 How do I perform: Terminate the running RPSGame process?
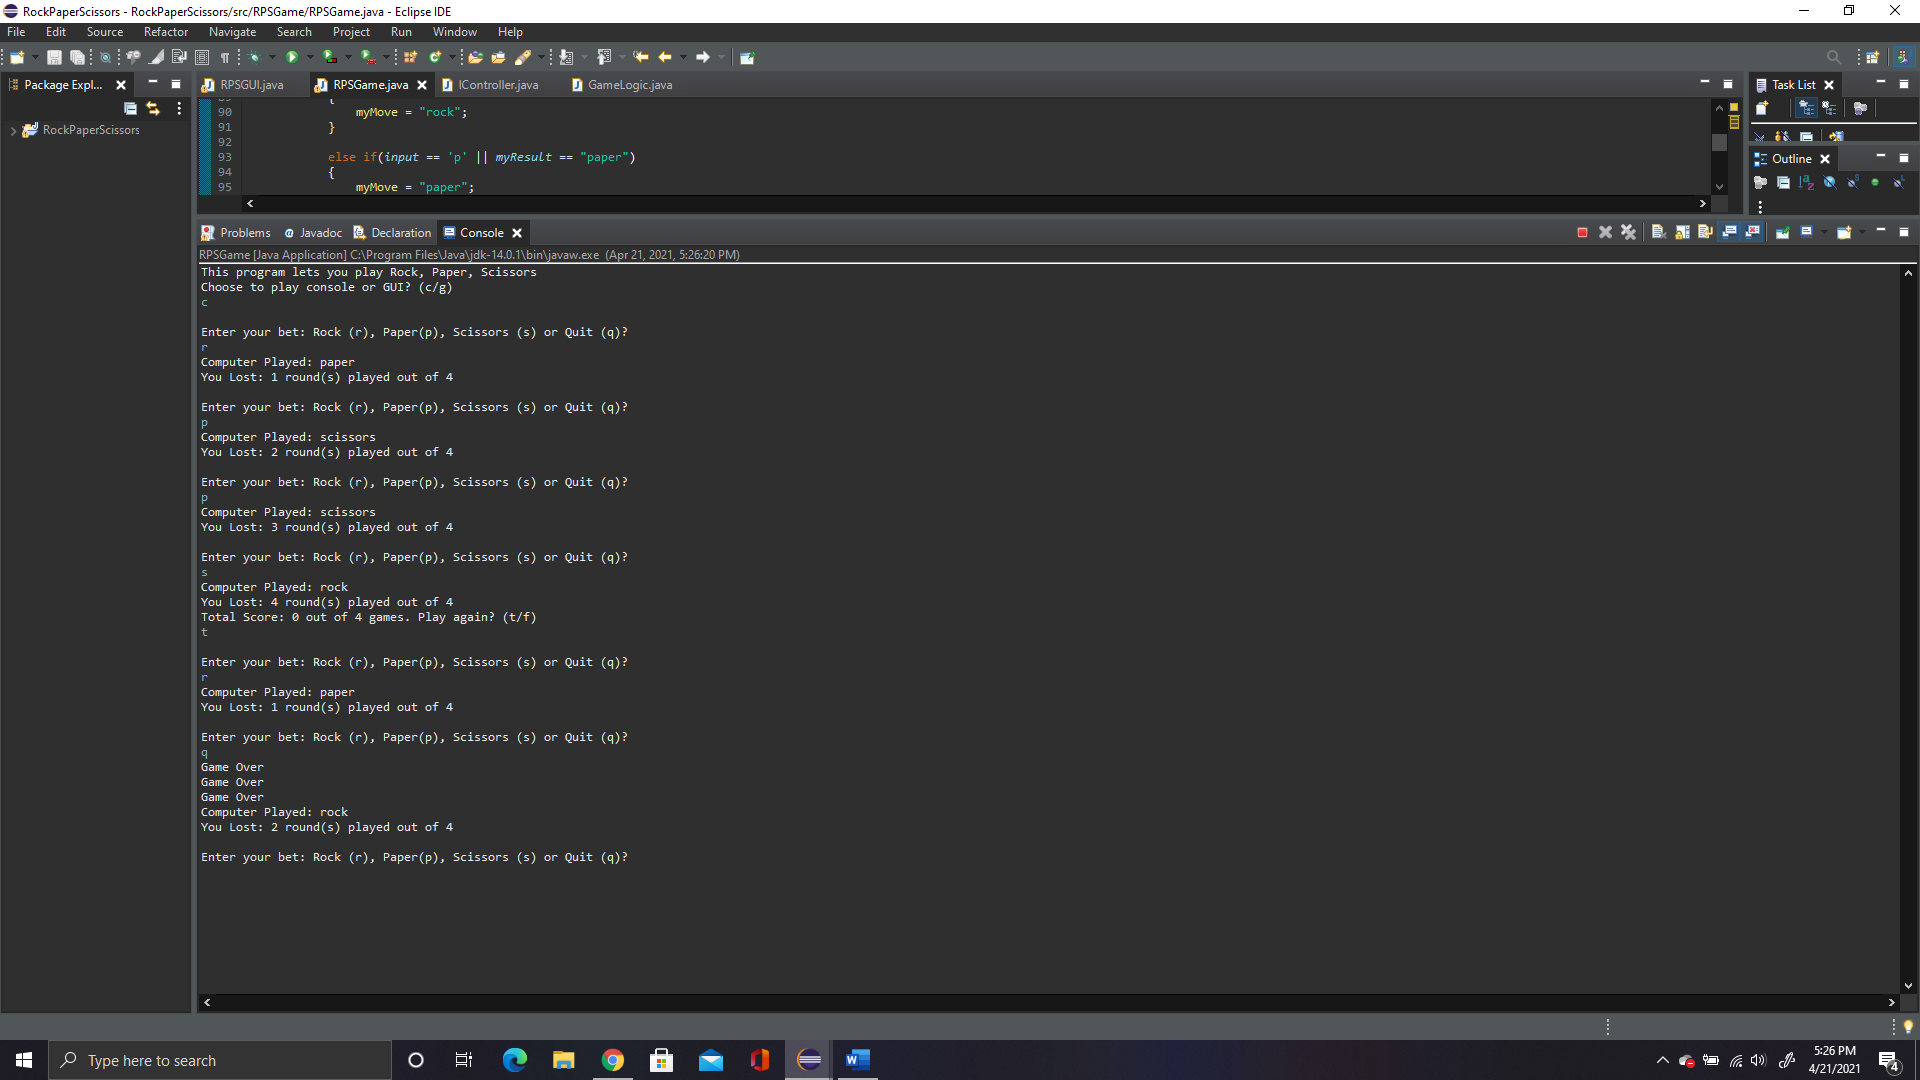tap(1582, 232)
